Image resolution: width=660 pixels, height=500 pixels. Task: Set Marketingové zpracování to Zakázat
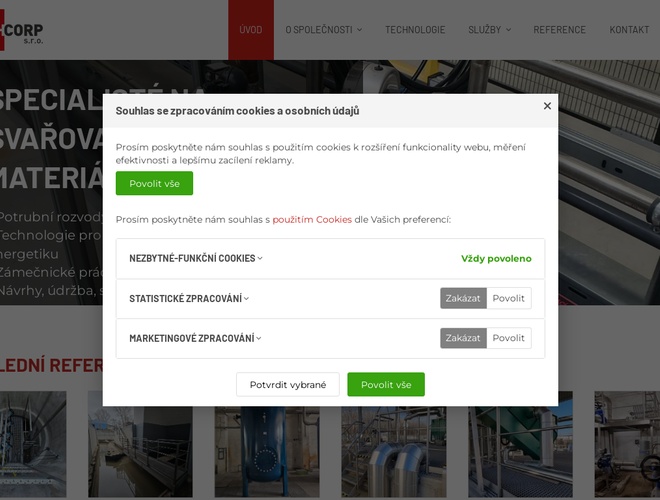[463, 338]
